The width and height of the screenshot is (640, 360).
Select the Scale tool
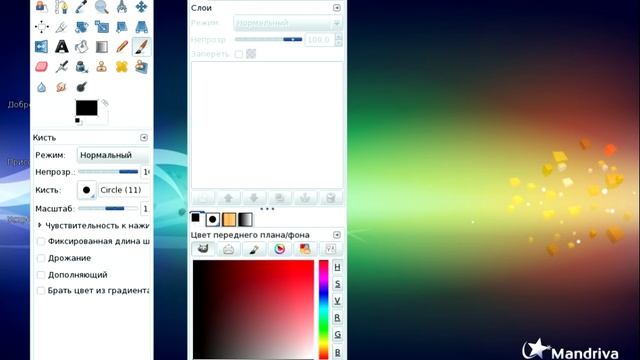tap(101, 27)
